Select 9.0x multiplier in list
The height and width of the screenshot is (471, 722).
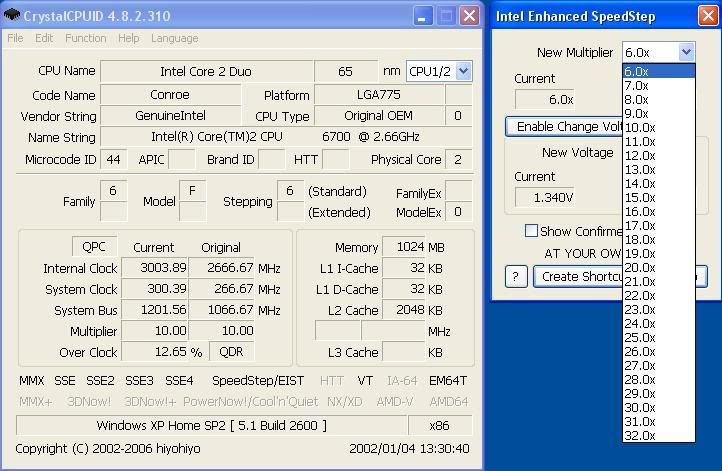658,113
